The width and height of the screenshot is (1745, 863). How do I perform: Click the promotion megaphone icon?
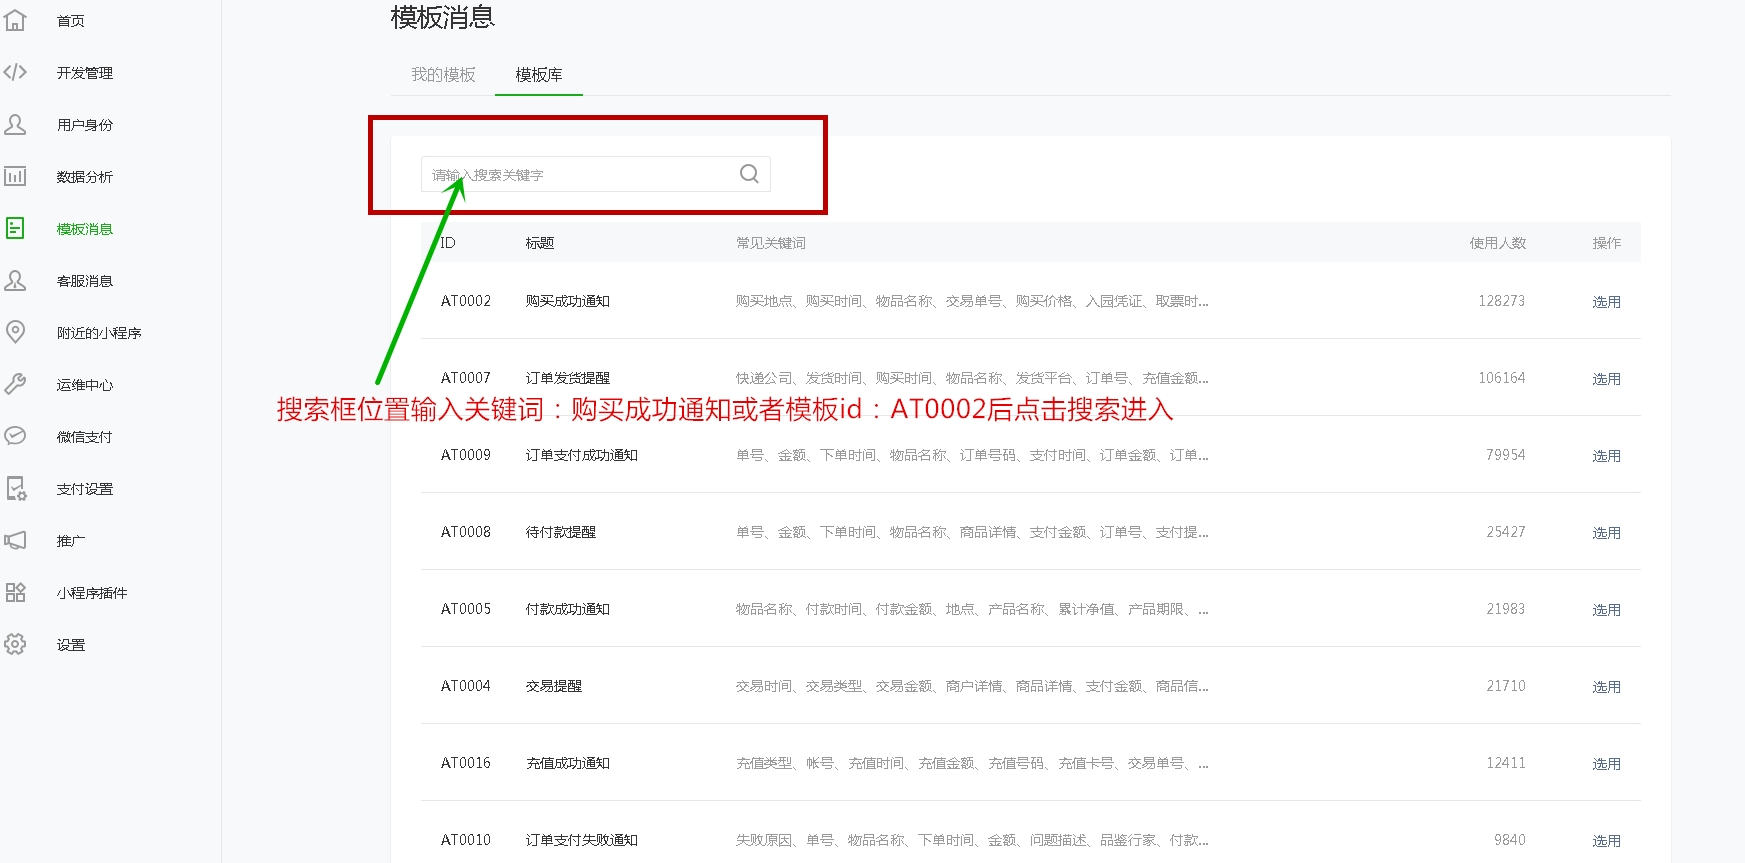[x=15, y=540]
